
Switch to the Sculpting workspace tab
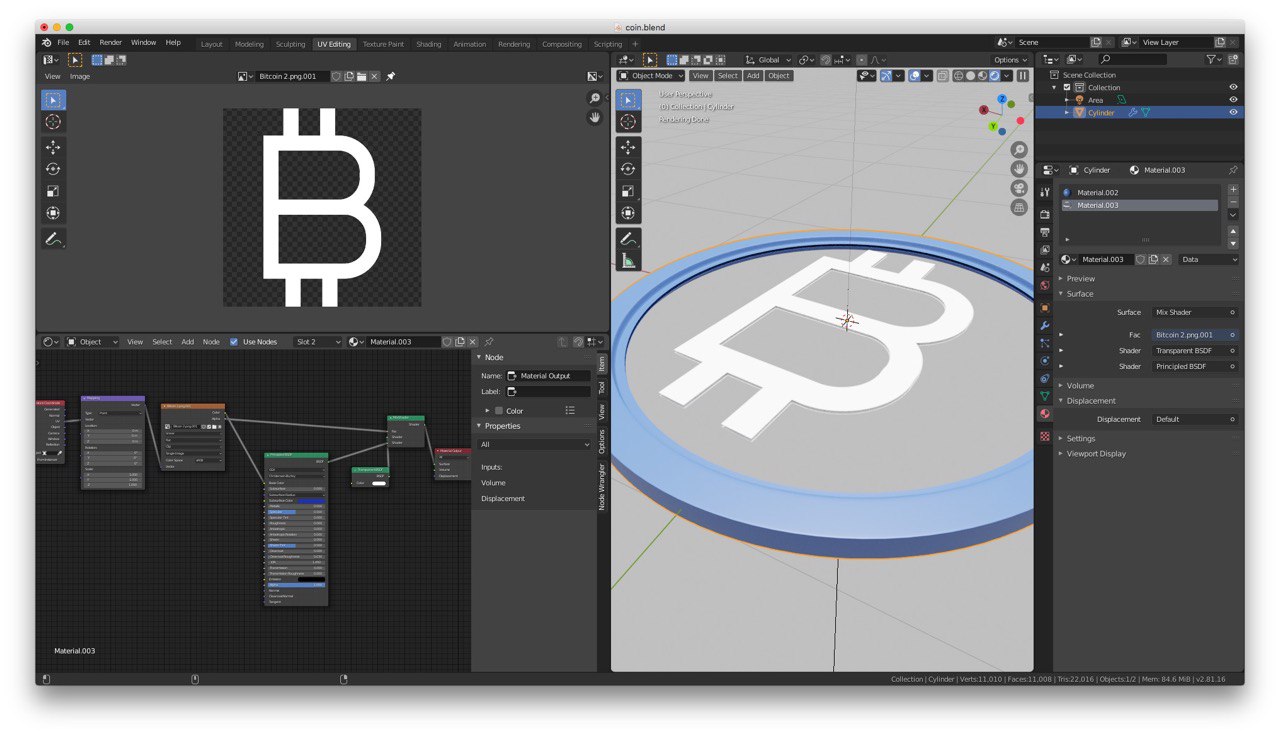pyautogui.click(x=290, y=44)
